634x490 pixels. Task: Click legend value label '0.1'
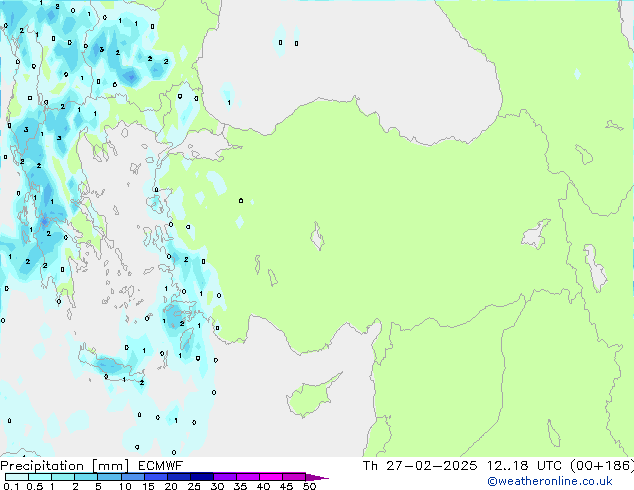click(x=11, y=486)
